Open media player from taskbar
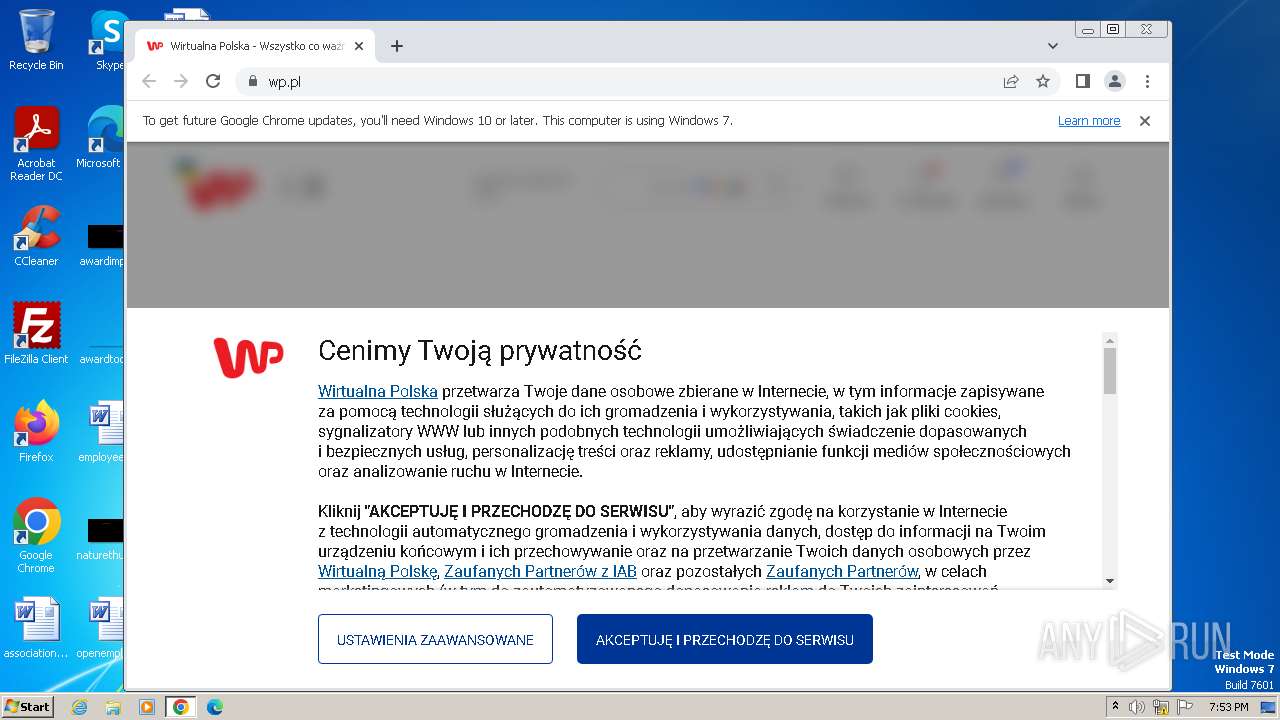 [x=147, y=707]
